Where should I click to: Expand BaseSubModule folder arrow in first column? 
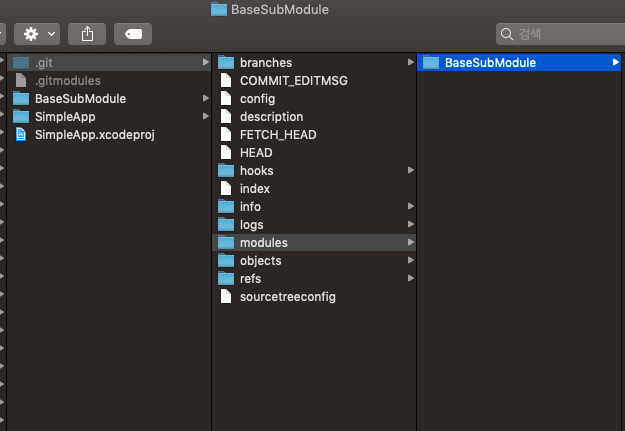206,98
